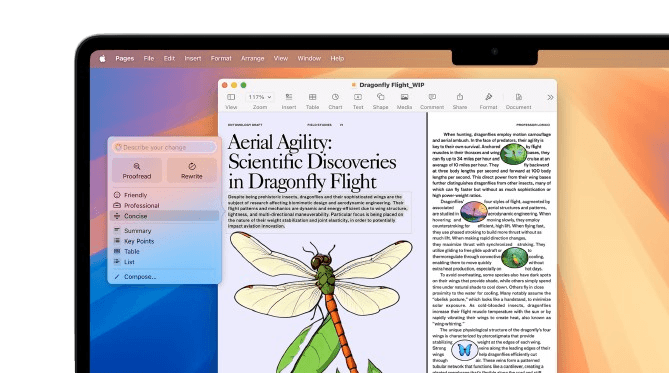
Task: Click the Compose… option
Action: click(165, 277)
